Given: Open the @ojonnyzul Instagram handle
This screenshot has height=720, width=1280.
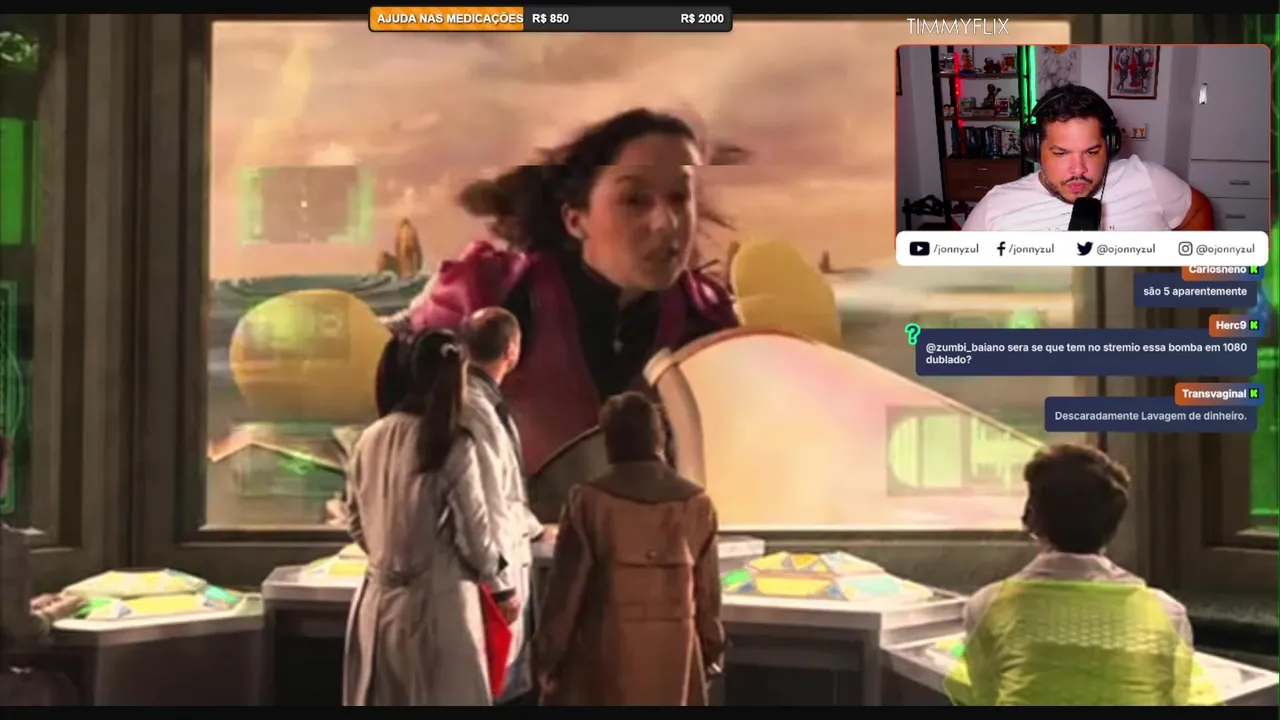Looking at the screenshot, I should (1225, 249).
